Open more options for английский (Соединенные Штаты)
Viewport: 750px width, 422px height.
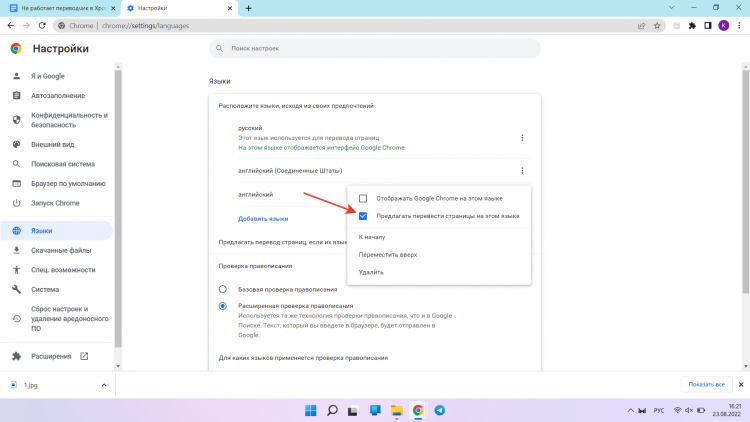pyautogui.click(x=522, y=171)
